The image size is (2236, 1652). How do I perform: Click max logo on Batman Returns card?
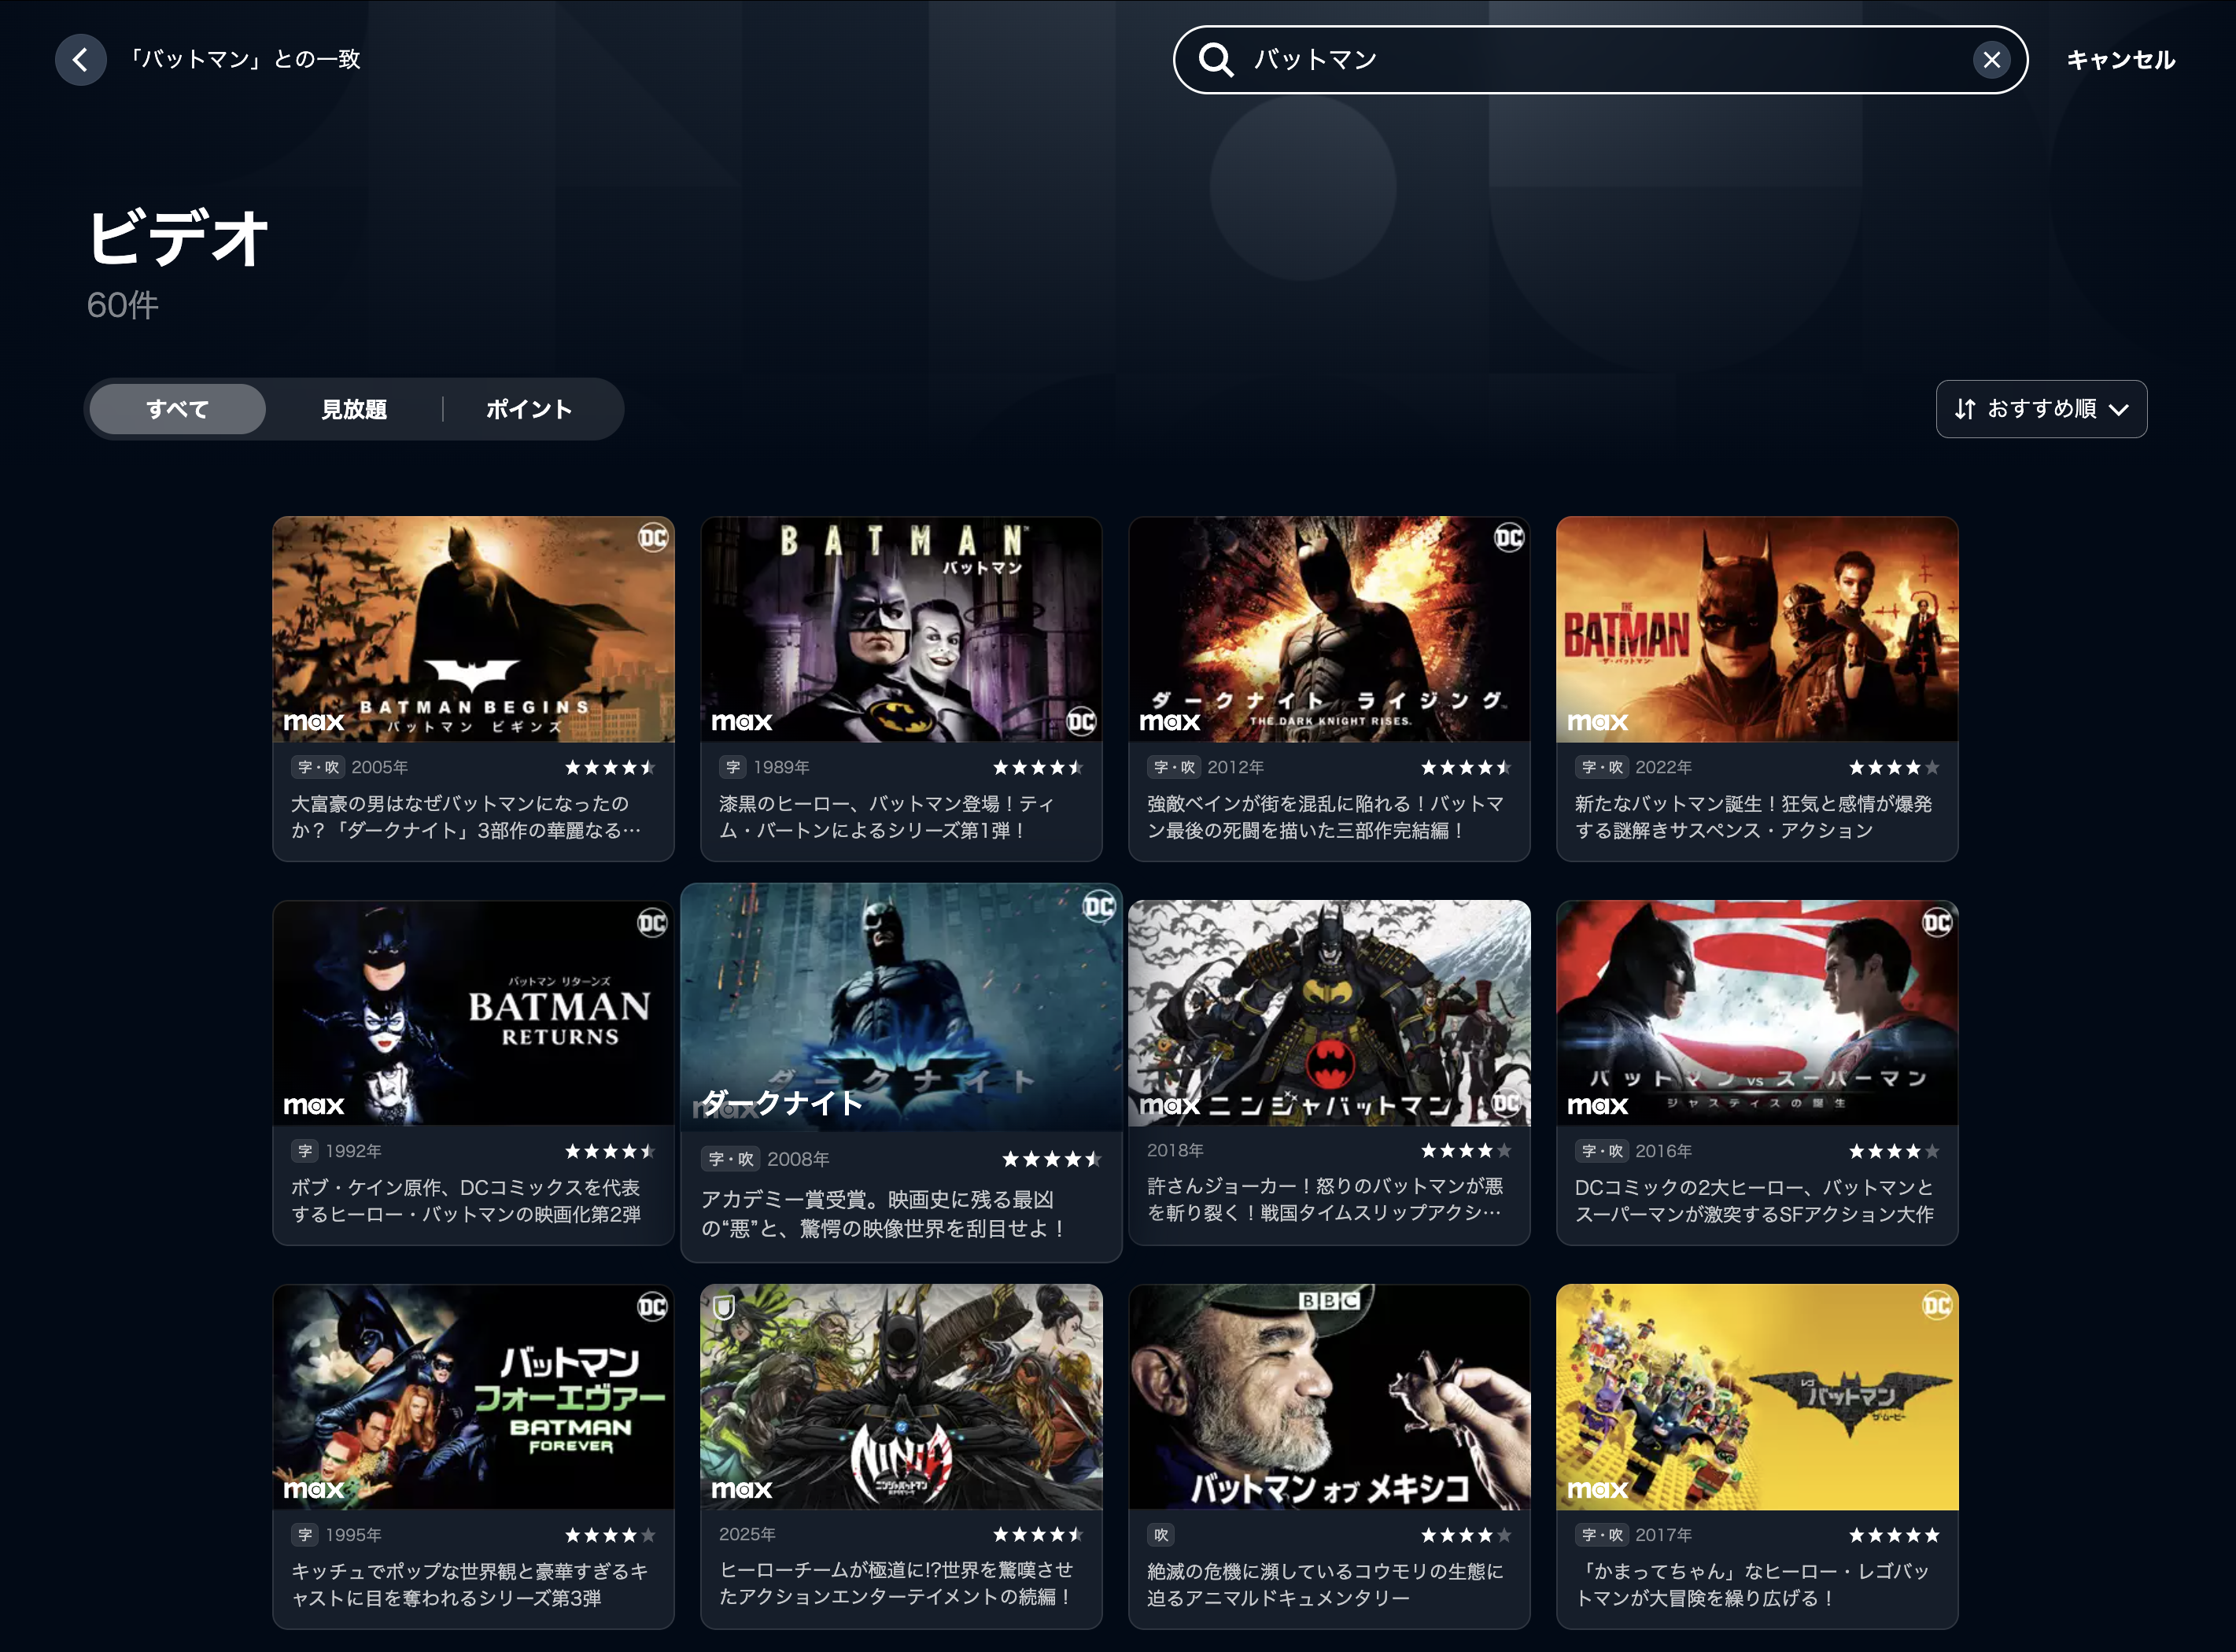pyautogui.click(x=313, y=1105)
